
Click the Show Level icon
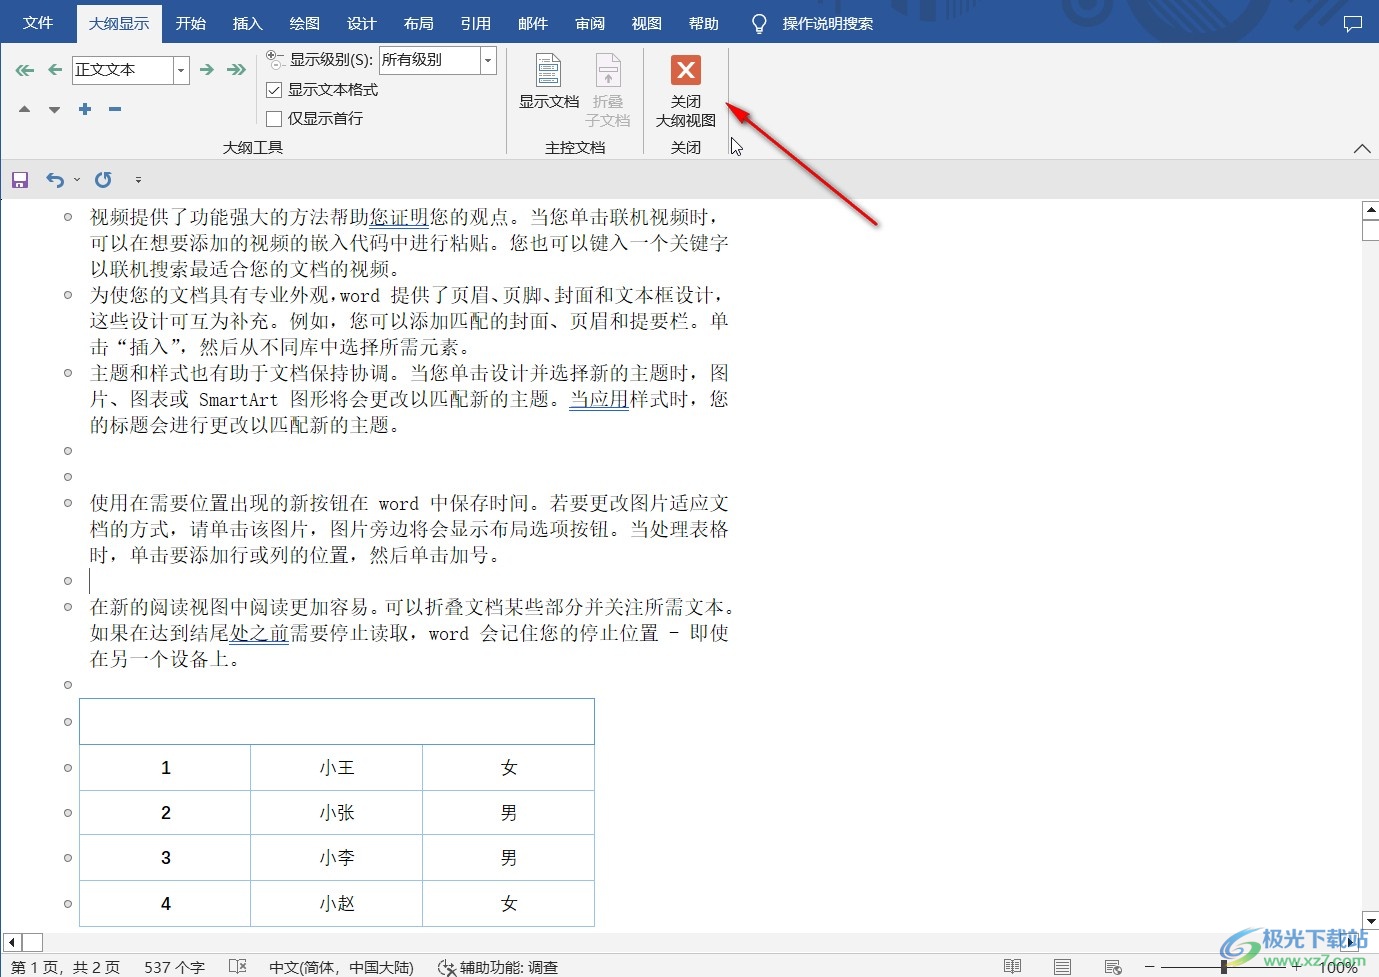click(275, 58)
